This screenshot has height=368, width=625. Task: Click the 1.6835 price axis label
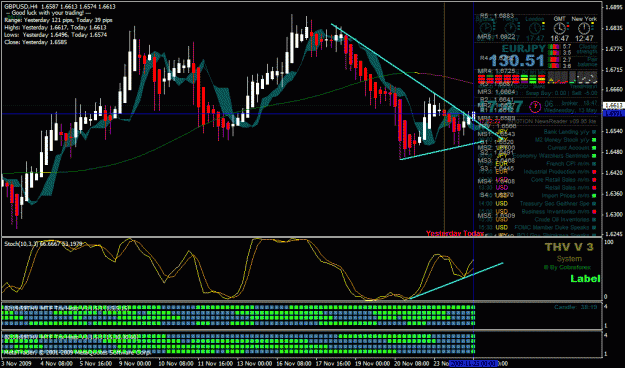pos(613,28)
